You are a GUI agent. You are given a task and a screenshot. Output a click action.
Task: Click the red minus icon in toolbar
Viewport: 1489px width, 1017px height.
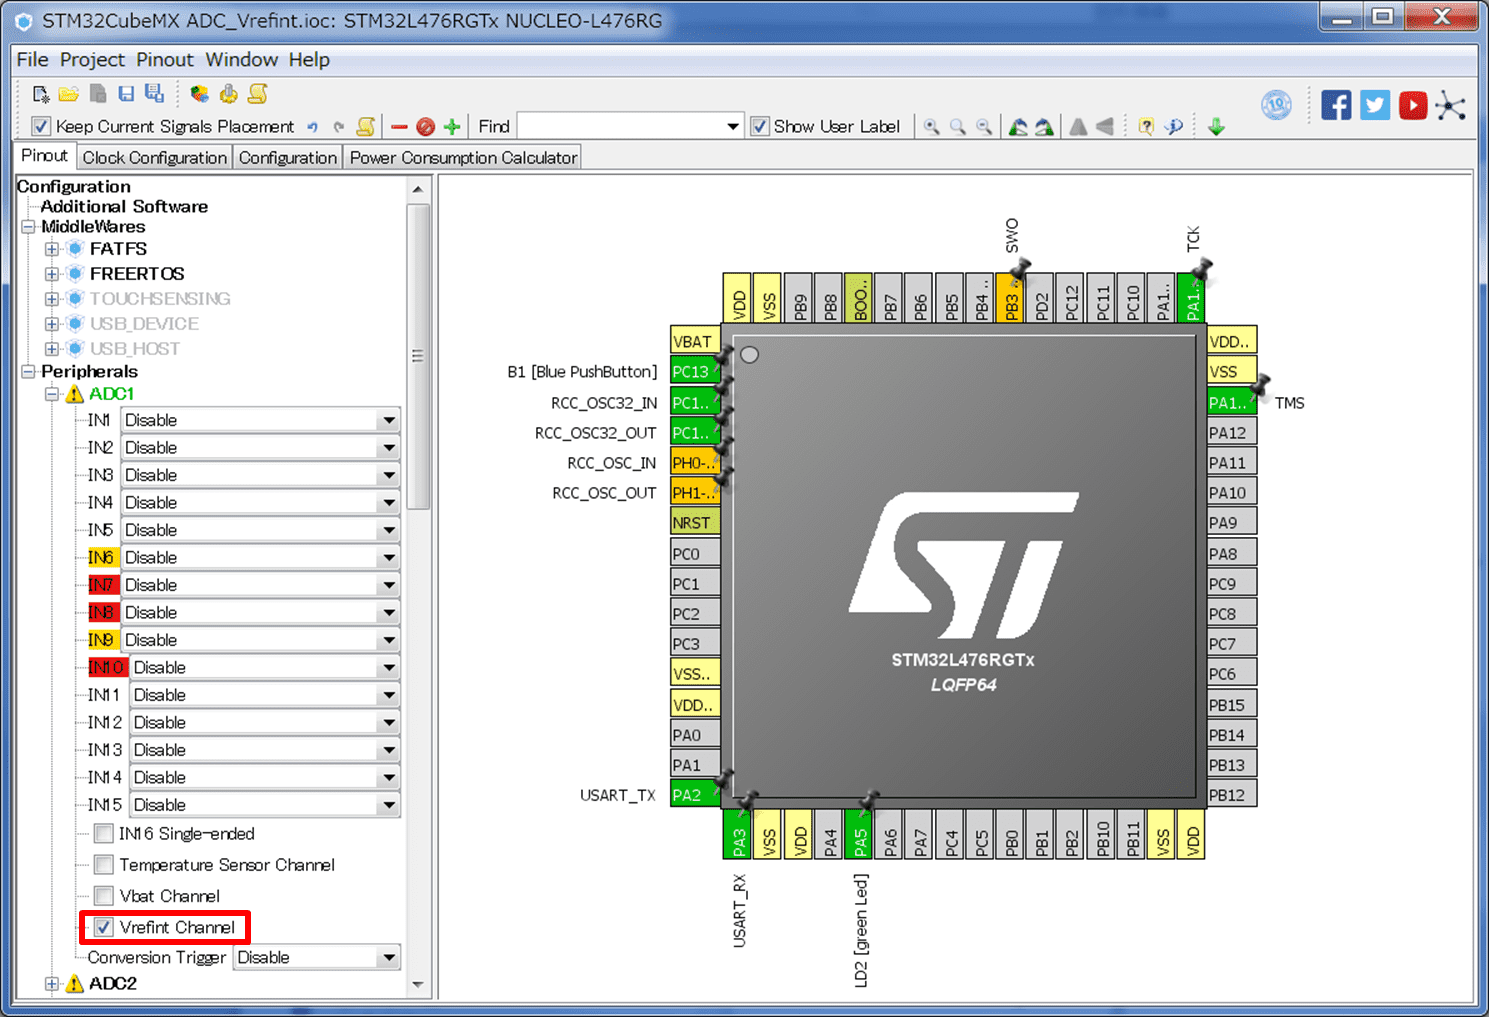pos(399,127)
